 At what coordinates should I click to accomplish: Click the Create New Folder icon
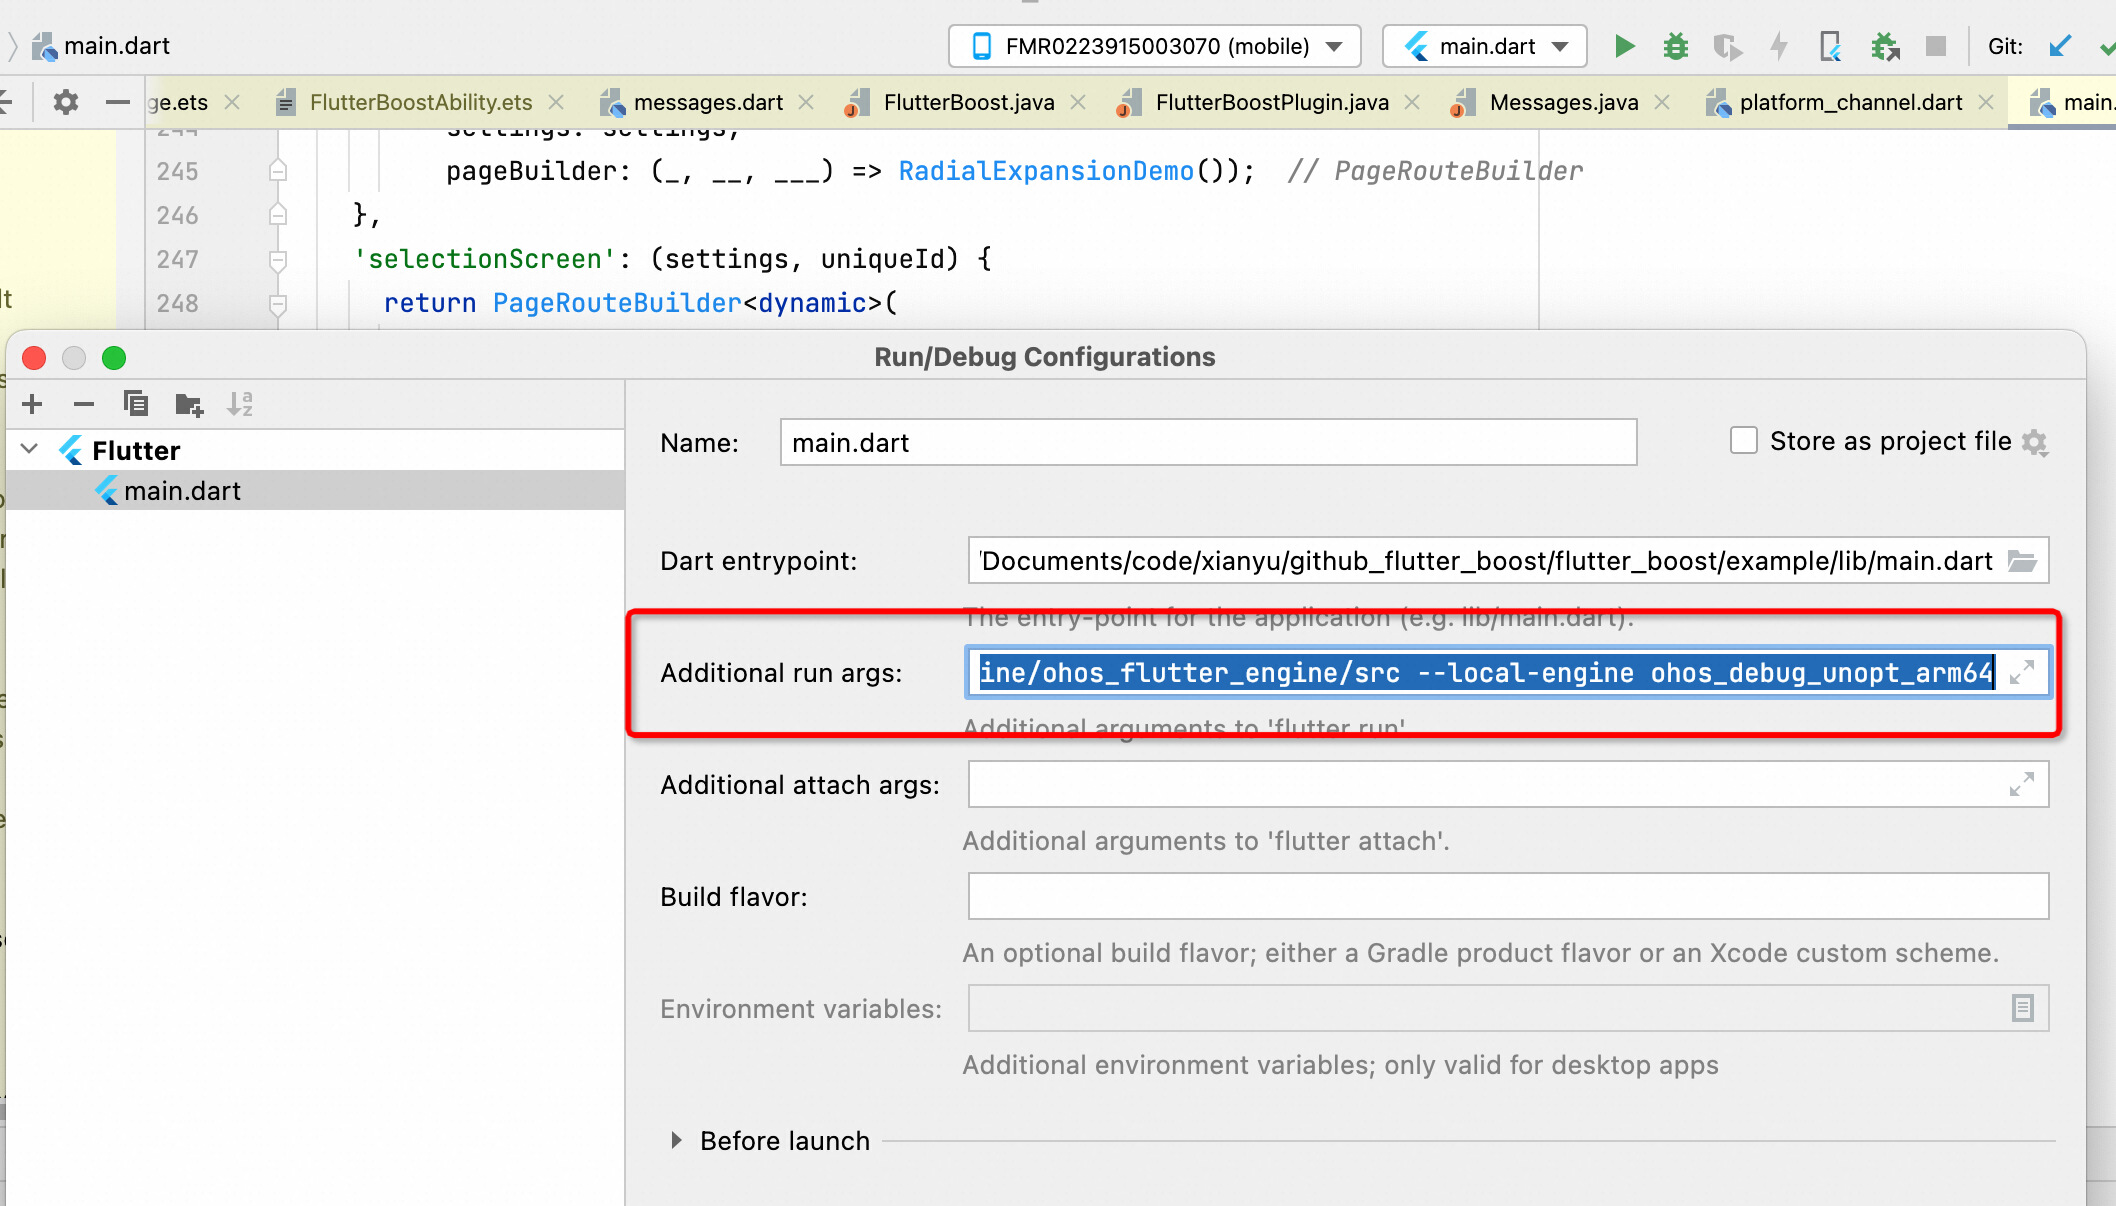coord(188,404)
